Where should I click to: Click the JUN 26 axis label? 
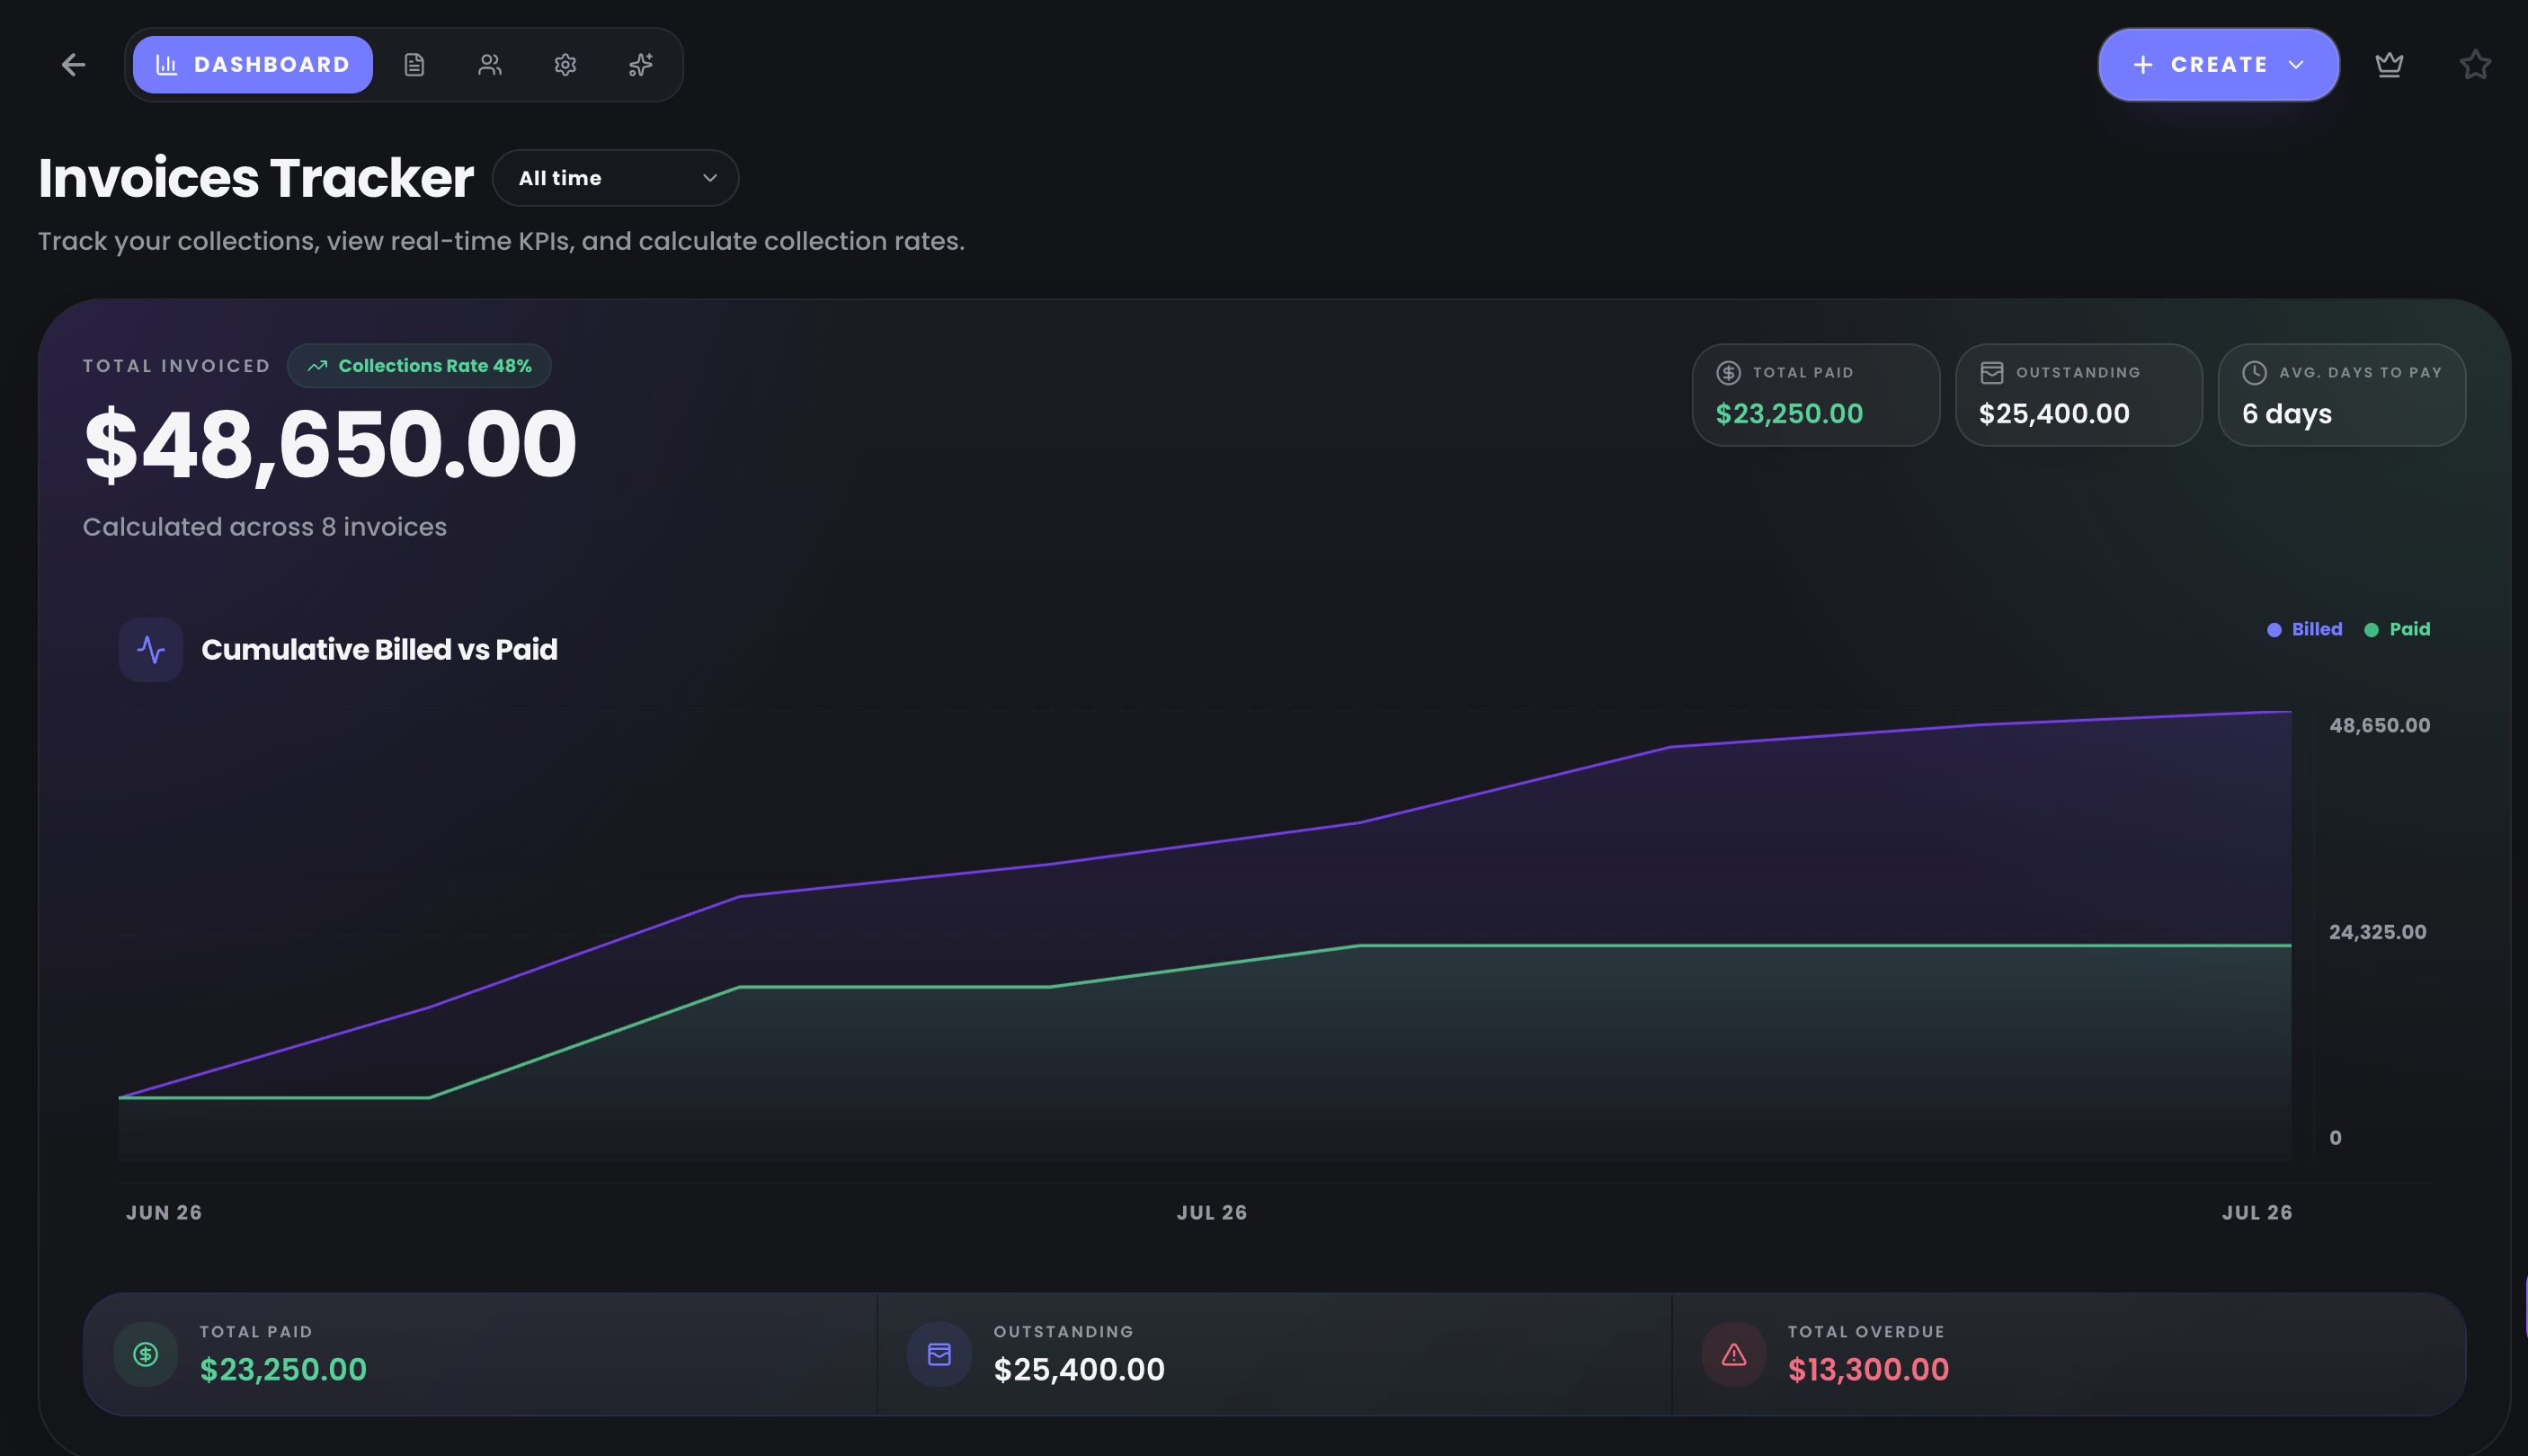coord(164,1212)
